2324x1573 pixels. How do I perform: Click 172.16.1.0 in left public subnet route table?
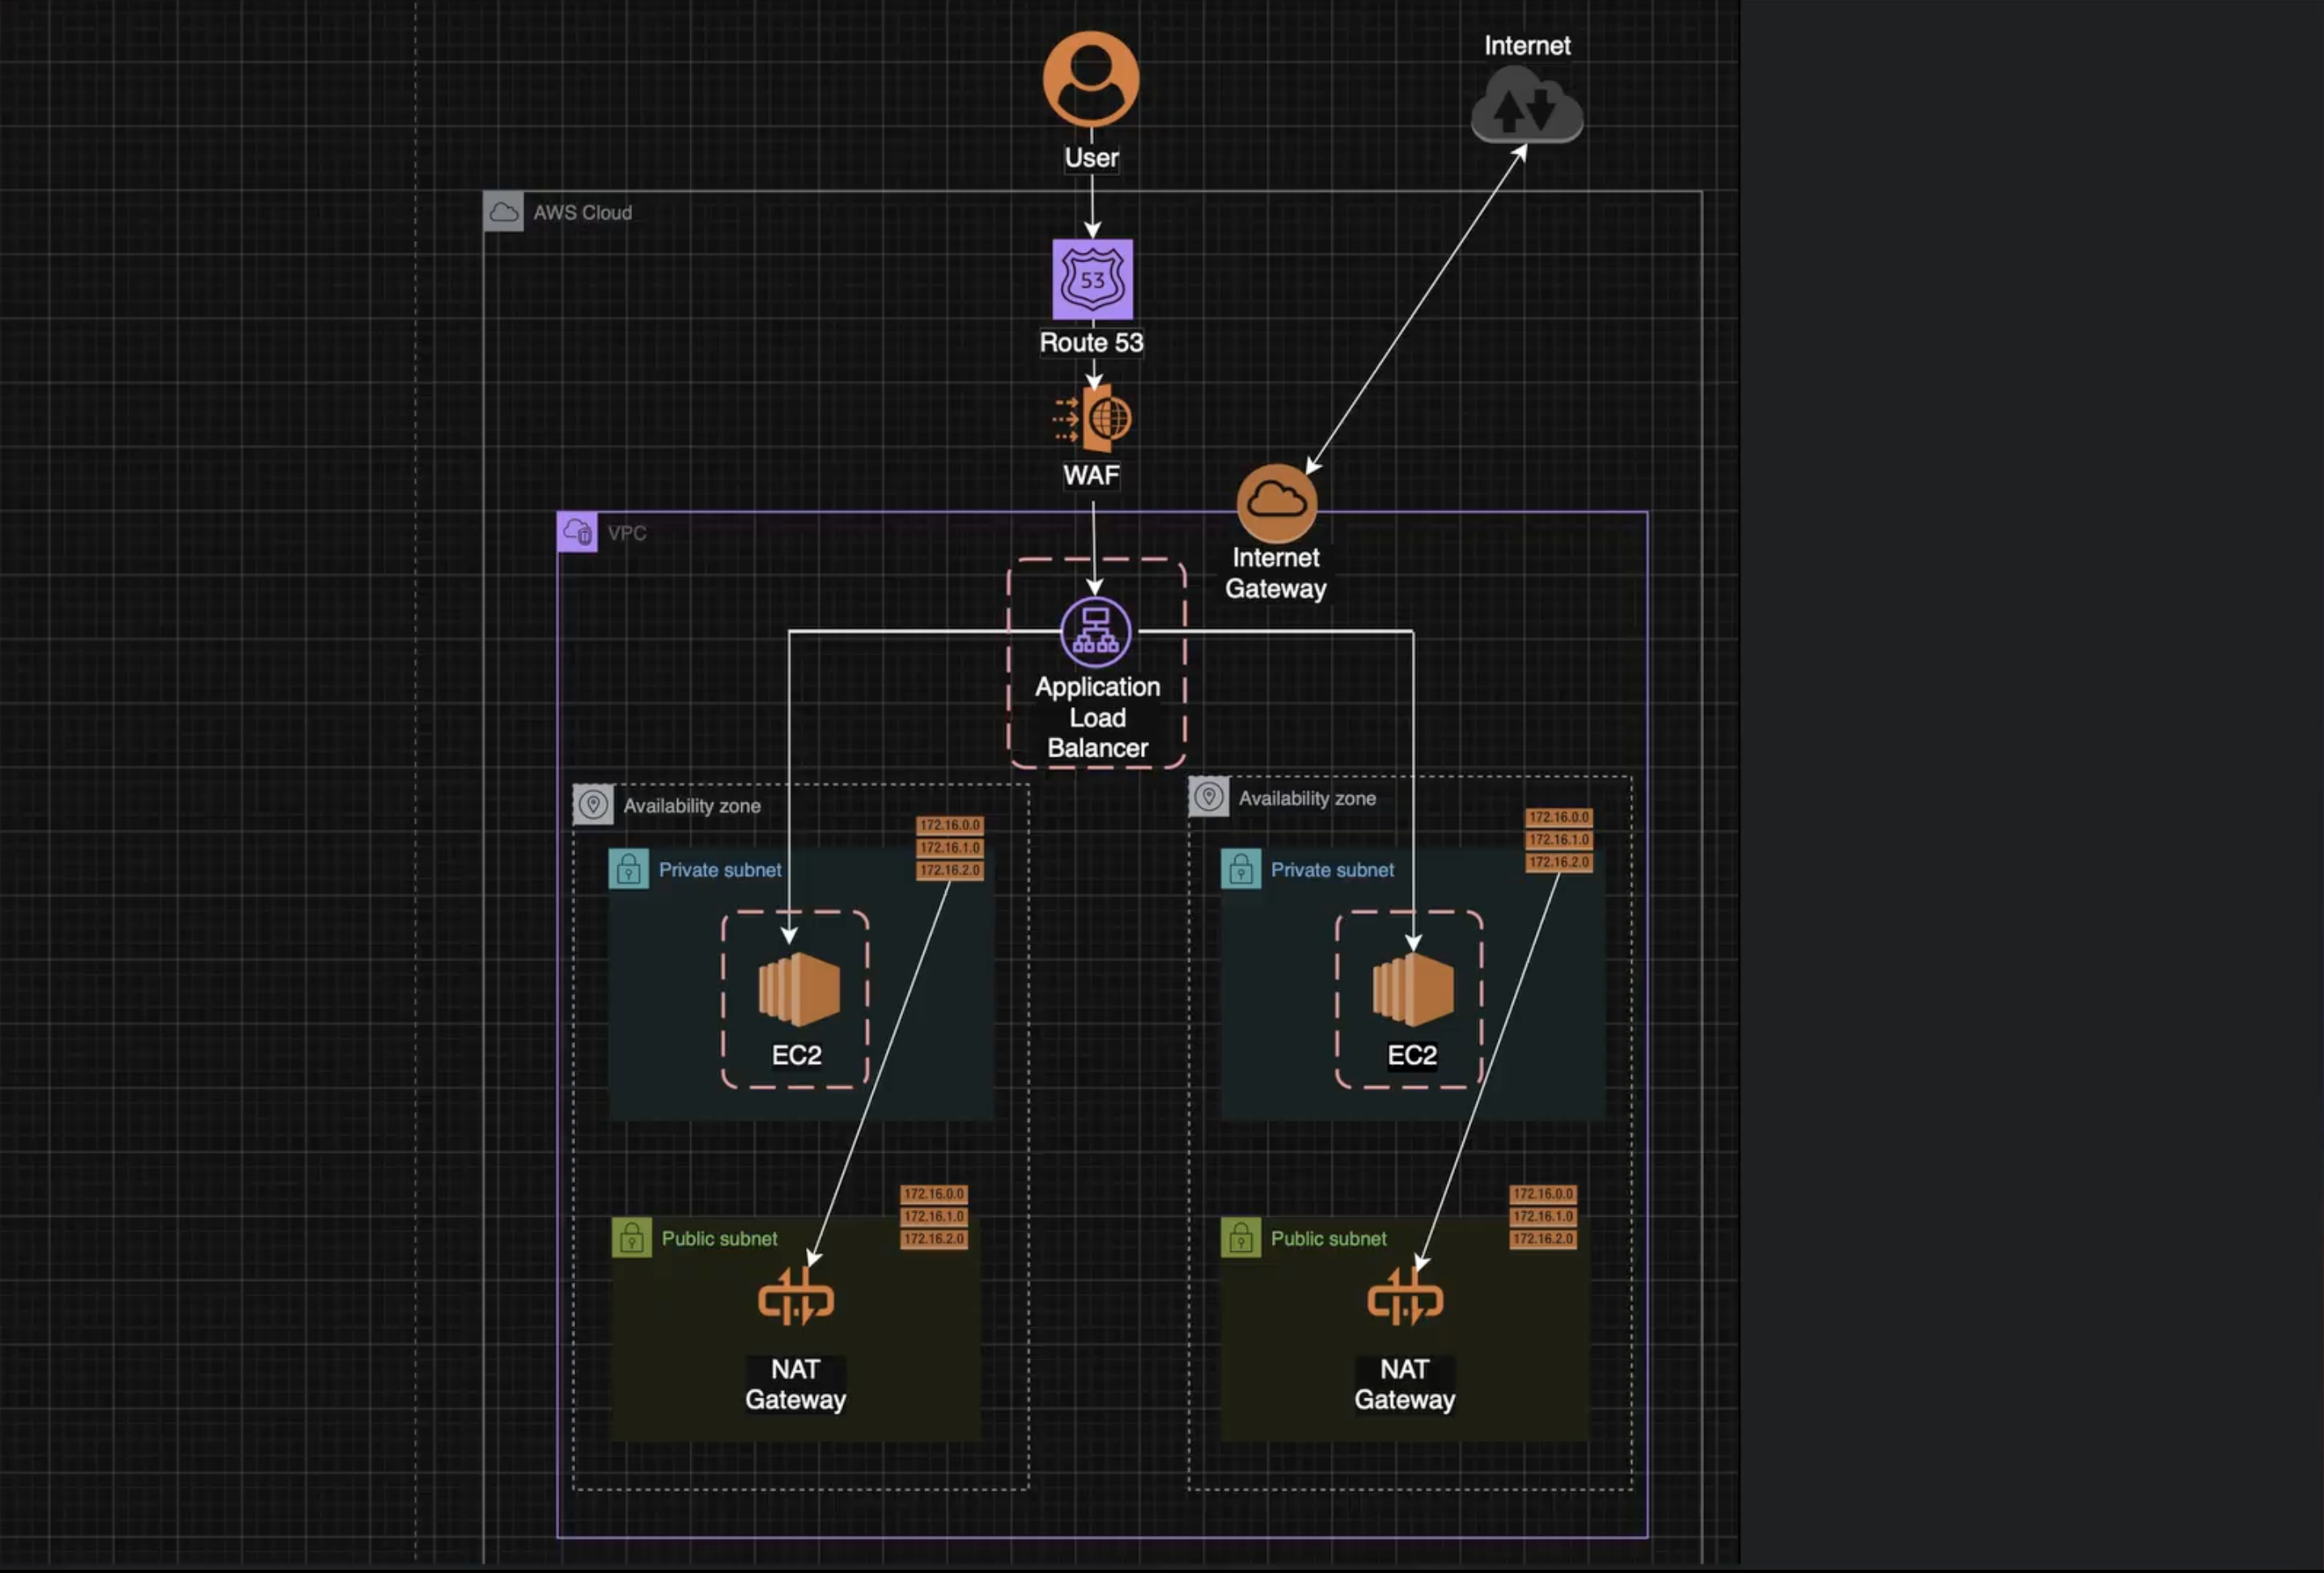coord(934,1216)
